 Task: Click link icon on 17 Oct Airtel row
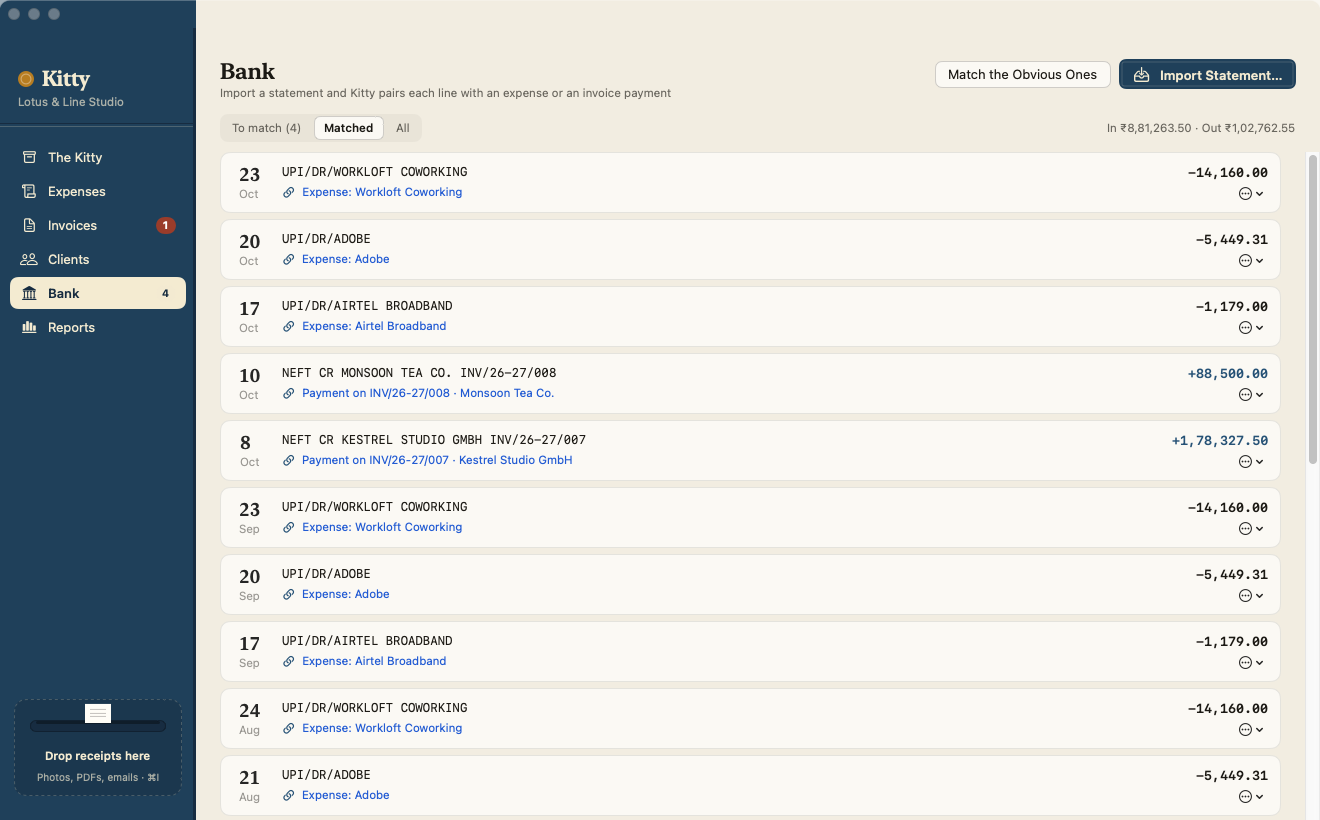[289, 326]
